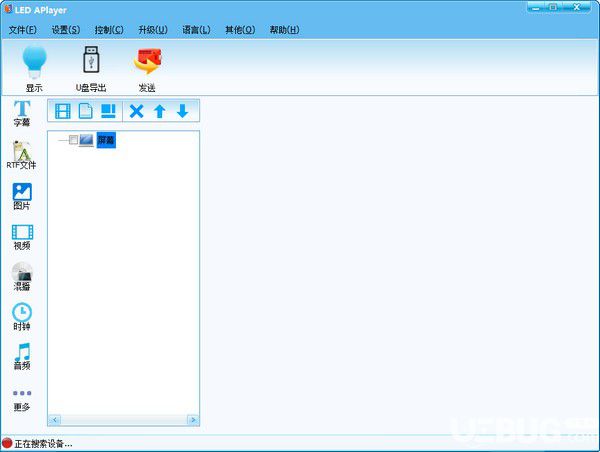Open the 语言(L) menu
This screenshot has height=452, width=600.
196,30
